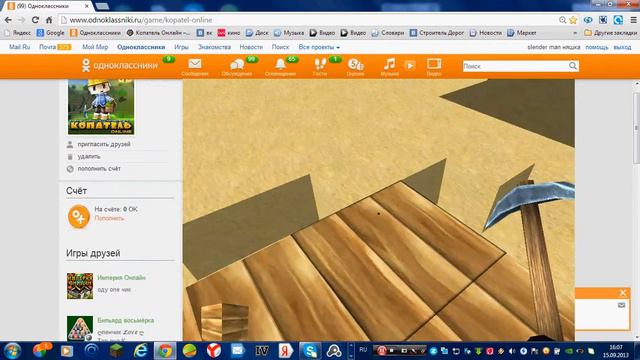640x360 pixels.
Task: Click Бильярд восьмёрка game thumbnail
Action: tap(80, 328)
